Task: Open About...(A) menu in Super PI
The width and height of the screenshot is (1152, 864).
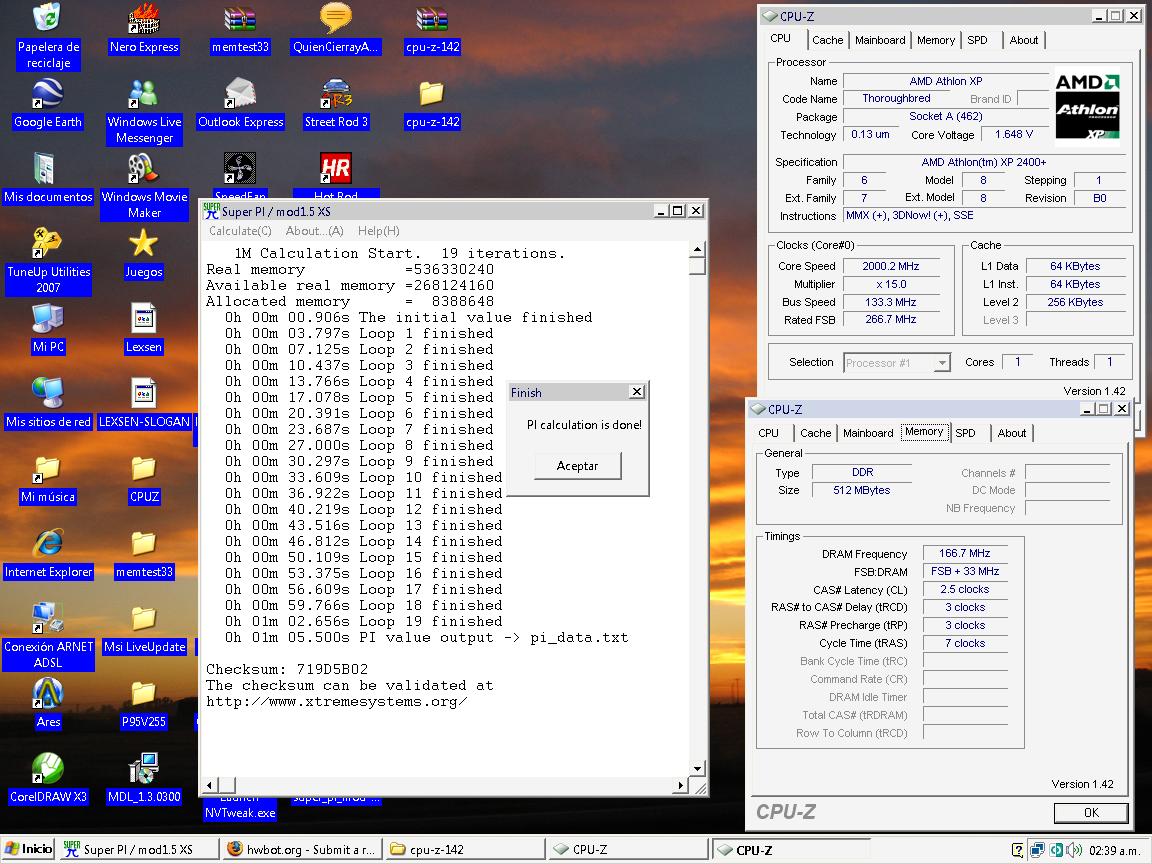Action: point(314,231)
